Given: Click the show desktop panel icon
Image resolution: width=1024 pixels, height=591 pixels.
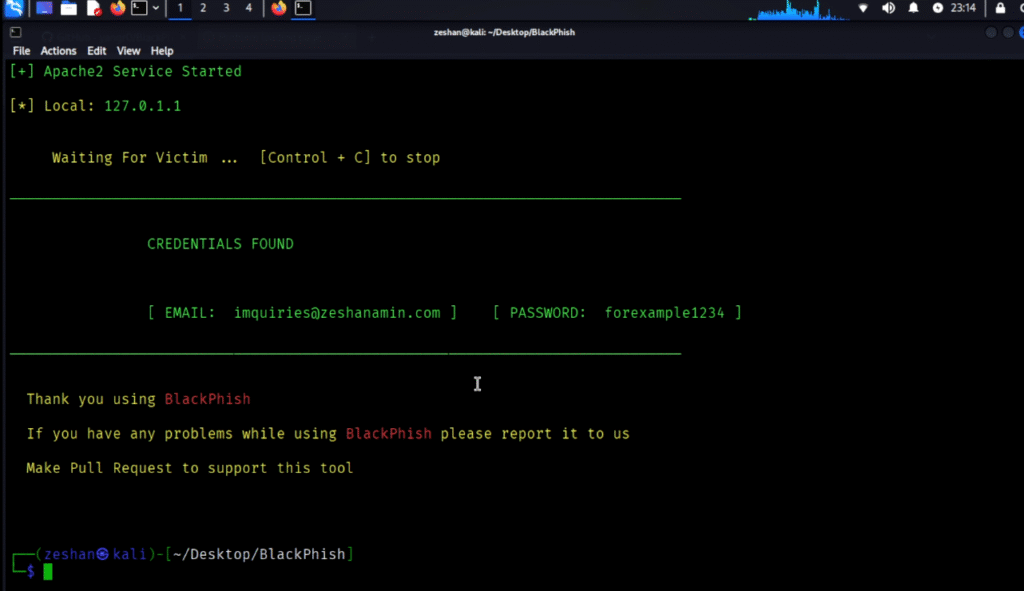Looking at the screenshot, I should (44, 8).
